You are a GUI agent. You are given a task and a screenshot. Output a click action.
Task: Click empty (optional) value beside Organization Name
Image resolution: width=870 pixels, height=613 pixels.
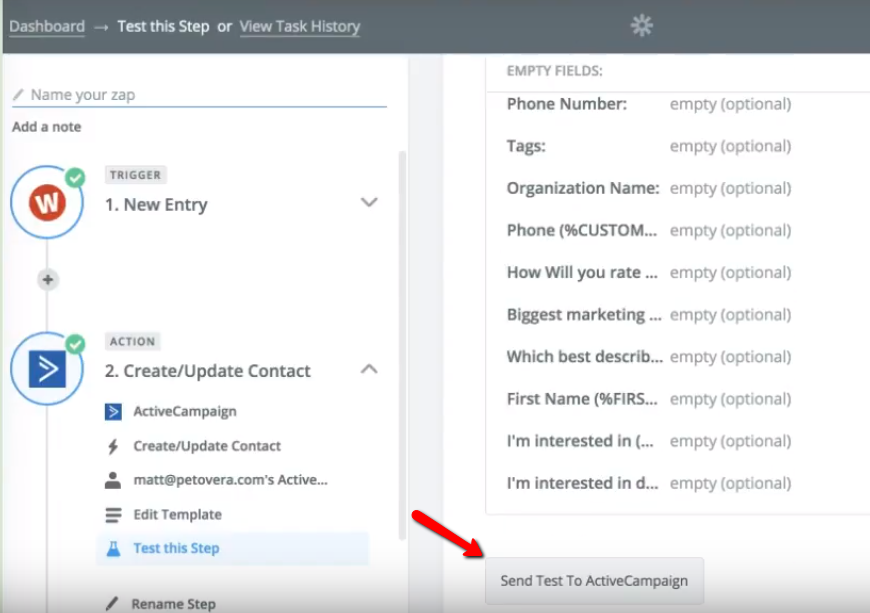[730, 188]
